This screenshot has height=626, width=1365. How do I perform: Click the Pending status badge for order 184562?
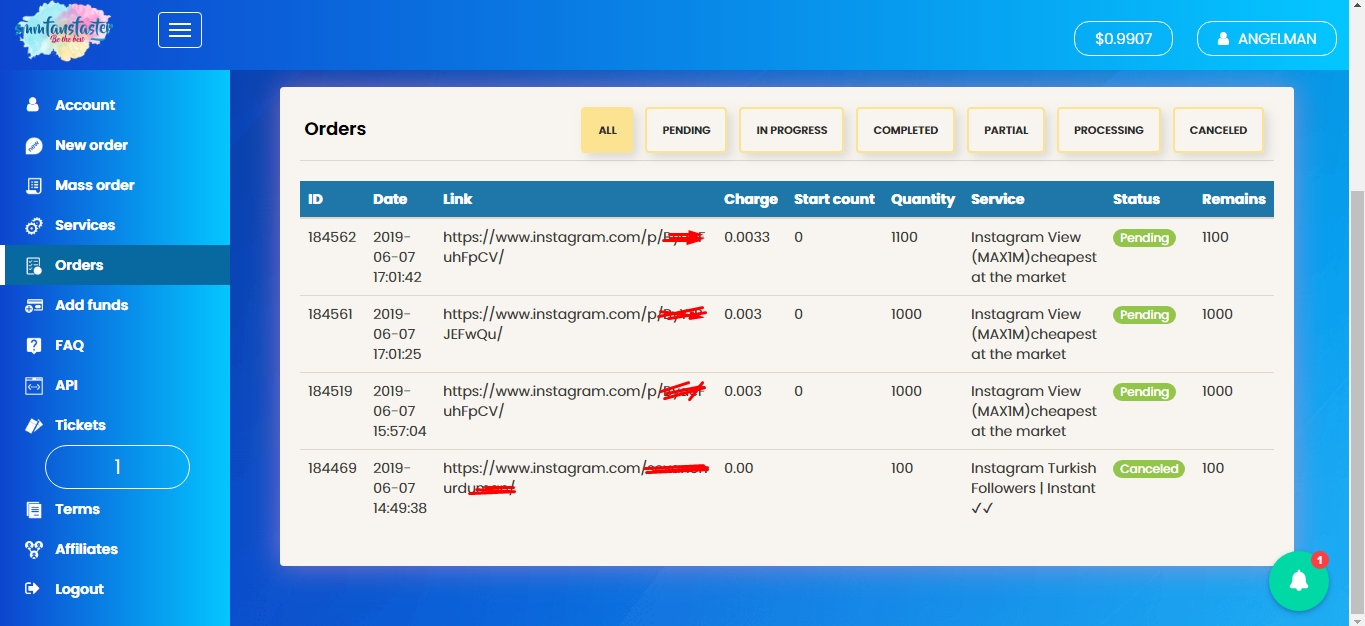(x=1144, y=238)
